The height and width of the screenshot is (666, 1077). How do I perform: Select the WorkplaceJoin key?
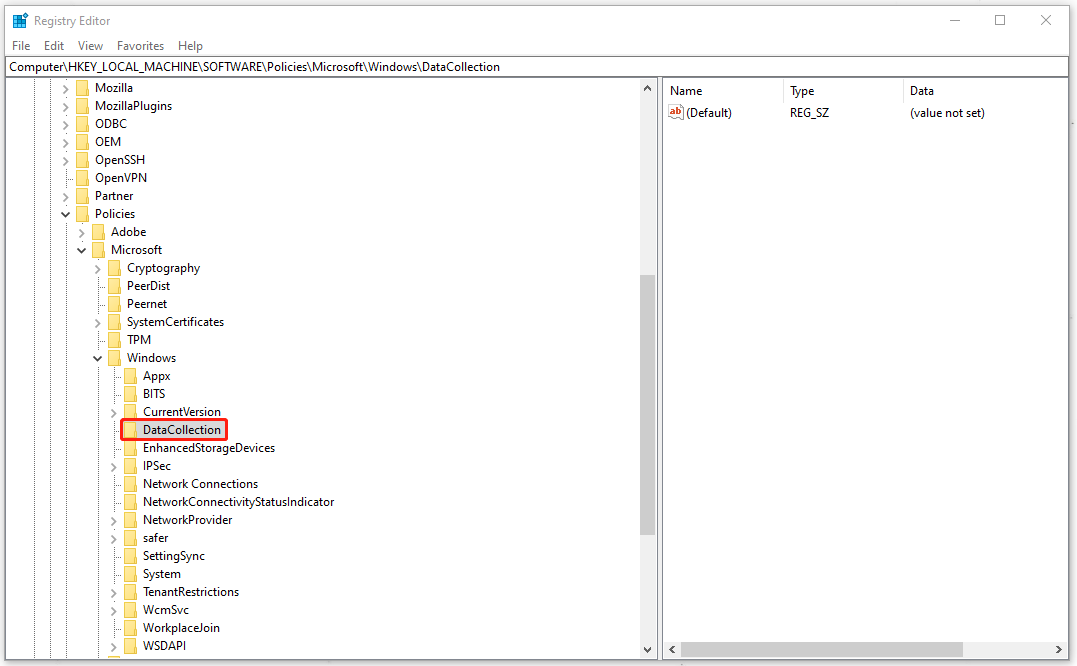click(x=181, y=628)
